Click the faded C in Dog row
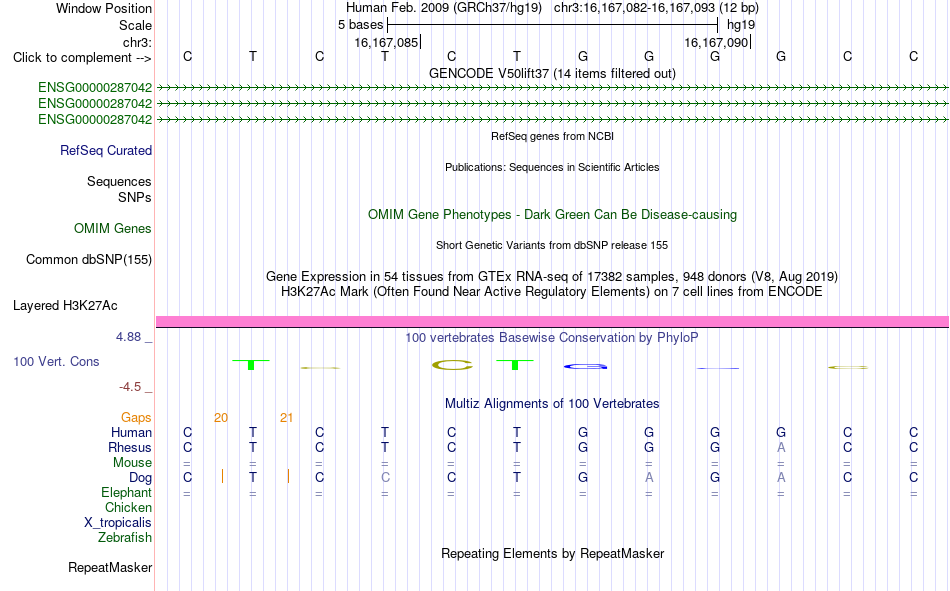This screenshot has width=950, height=591. point(385,478)
